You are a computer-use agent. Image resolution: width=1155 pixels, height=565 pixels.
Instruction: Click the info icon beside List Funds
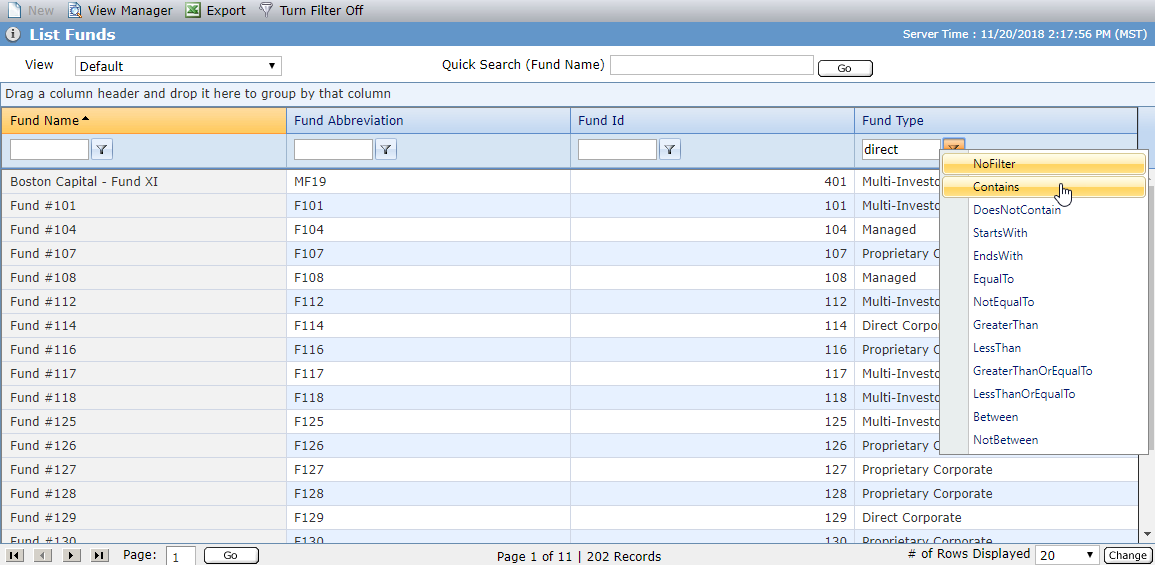(13, 35)
